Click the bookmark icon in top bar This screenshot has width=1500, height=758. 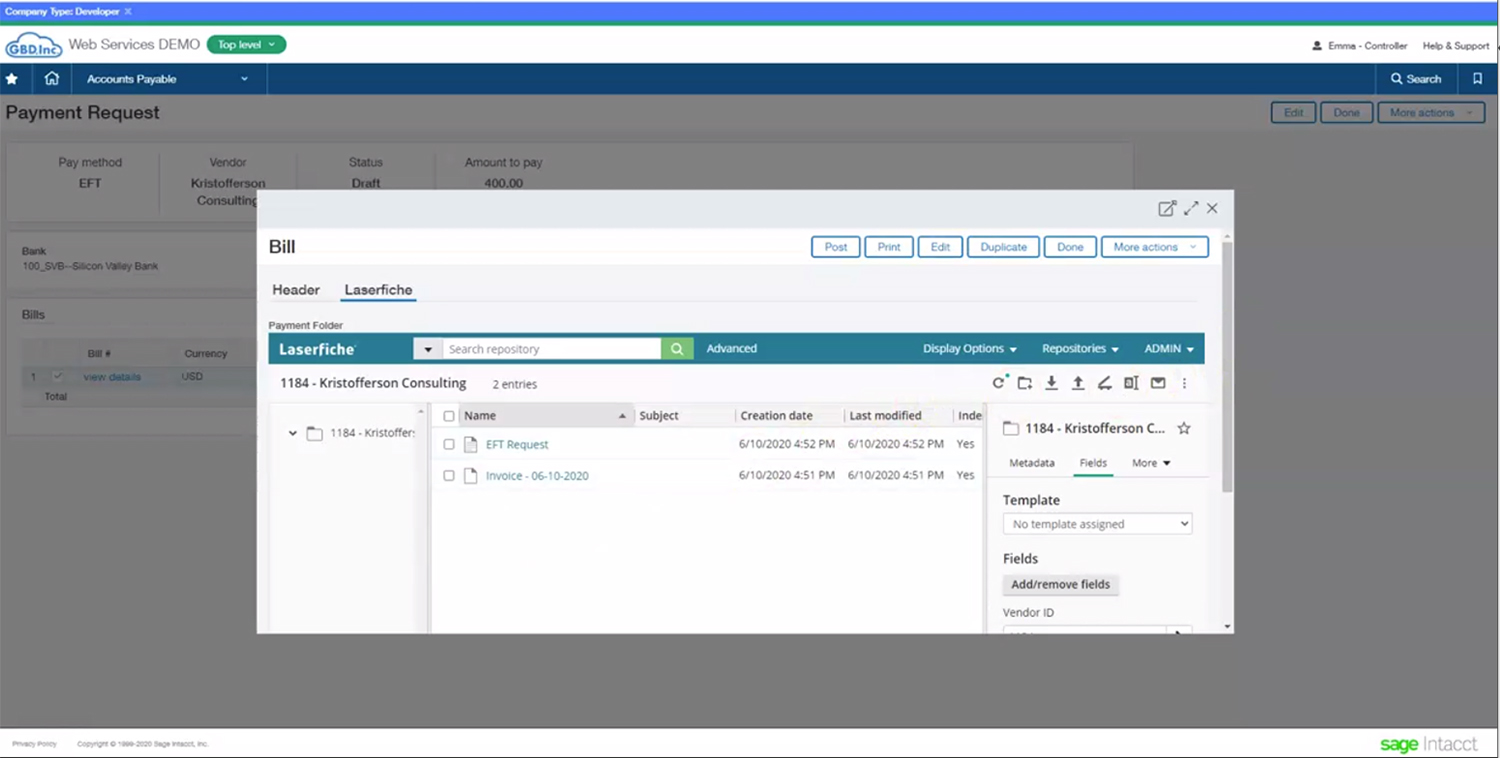pyautogui.click(x=1477, y=79)
